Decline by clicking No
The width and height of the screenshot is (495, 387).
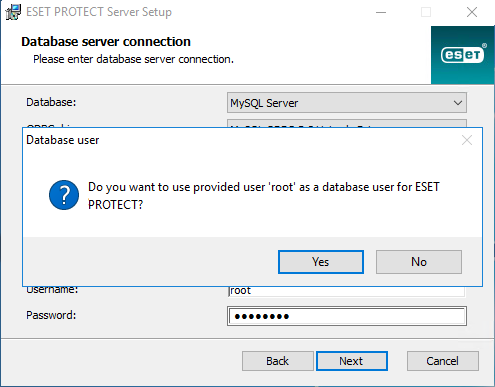(419, 262)
